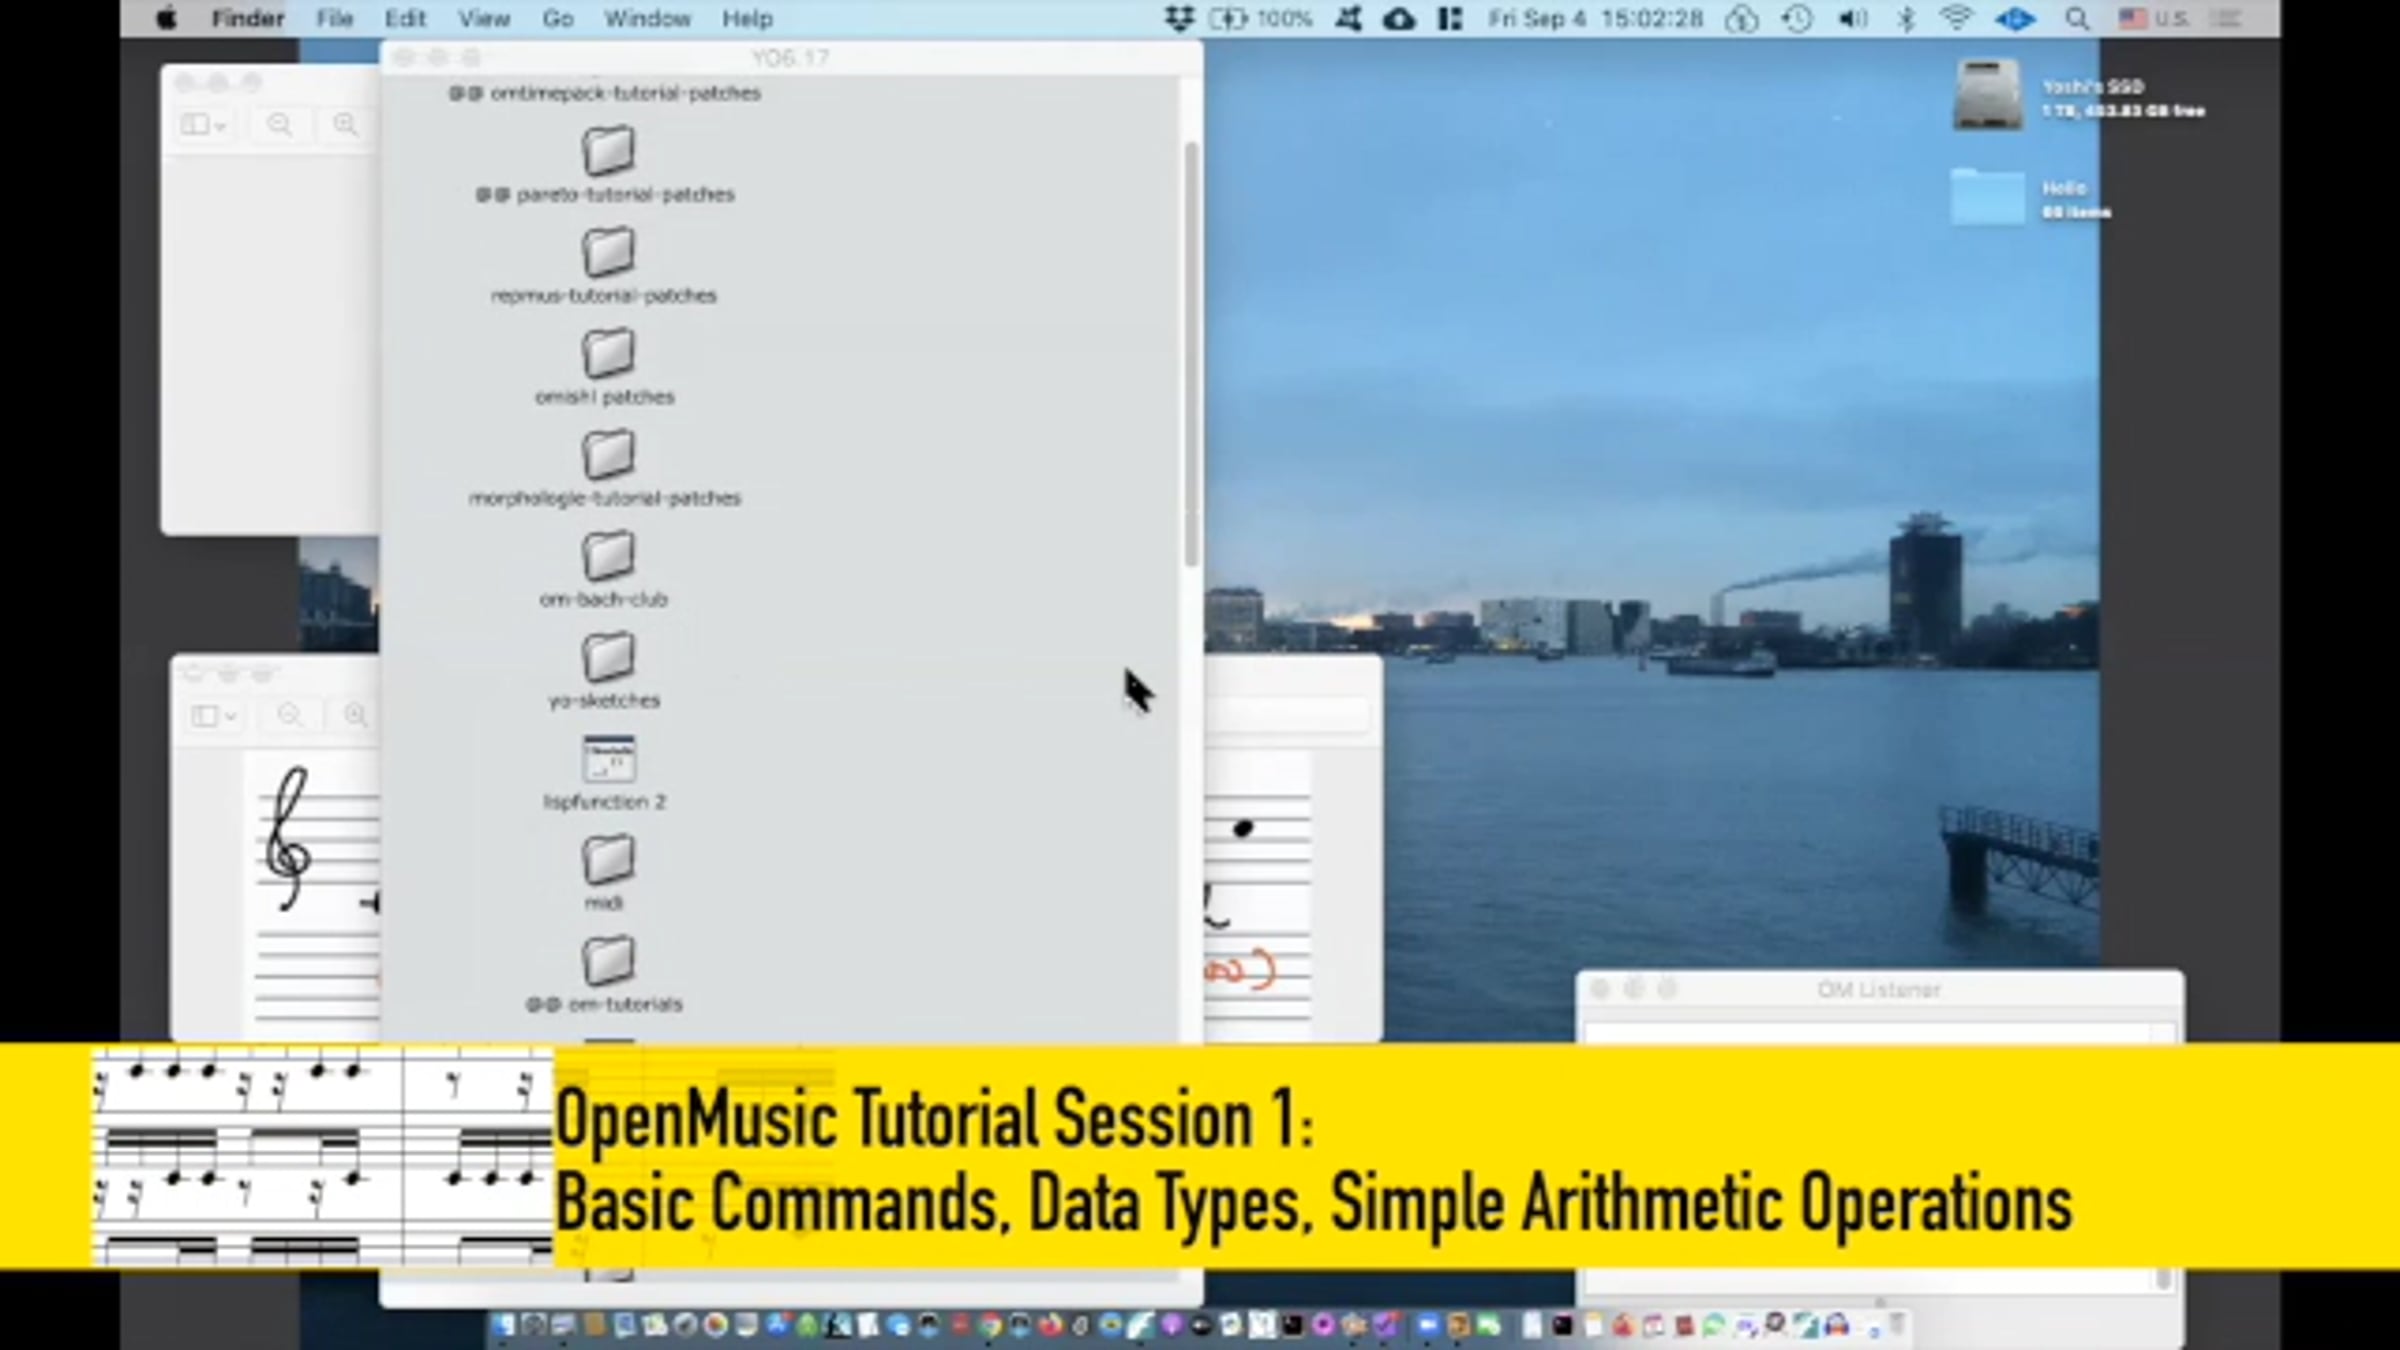Open the lispfunction 2 patch icon
This screenshot has width=2400, height=1350.
608,759
